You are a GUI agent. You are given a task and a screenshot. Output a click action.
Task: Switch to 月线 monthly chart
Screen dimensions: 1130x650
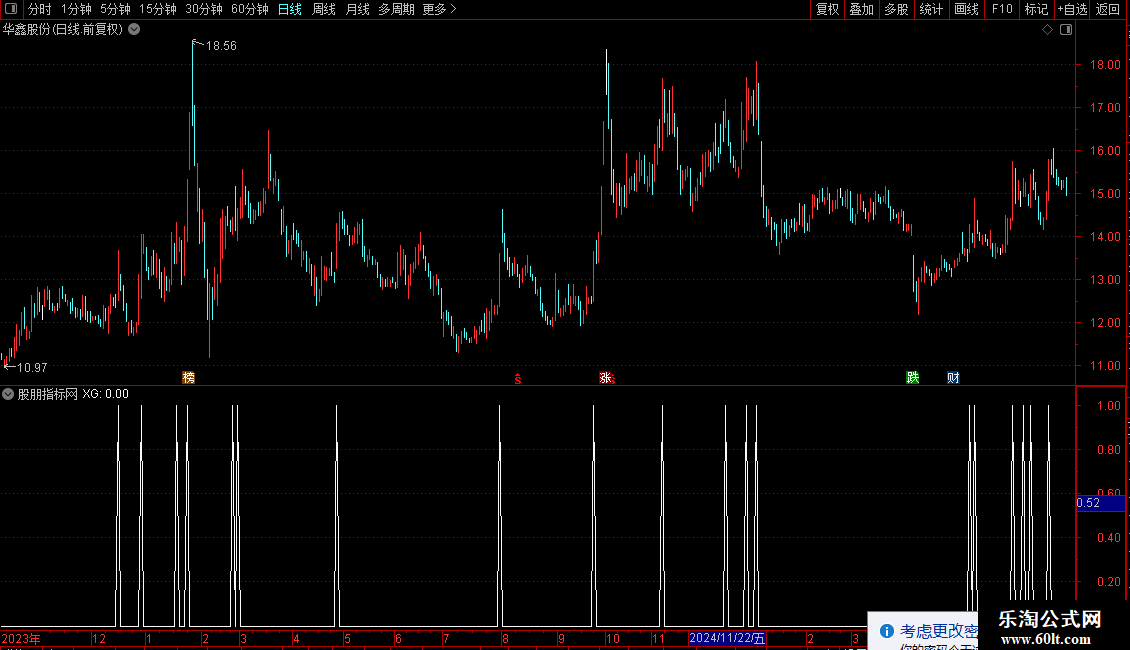(x=357, y=9)
